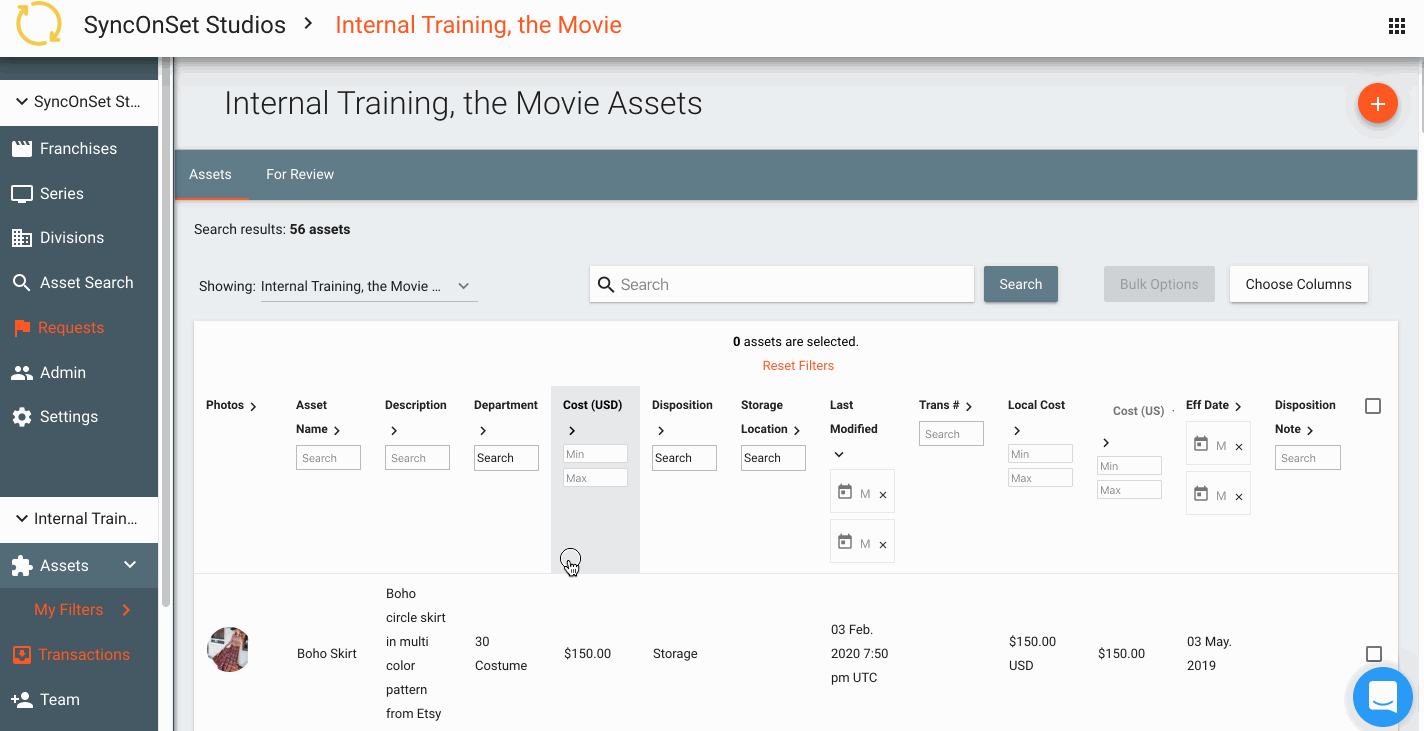
Task: Click the Local Cost Min field
Action: click(x=1040, y=454)
